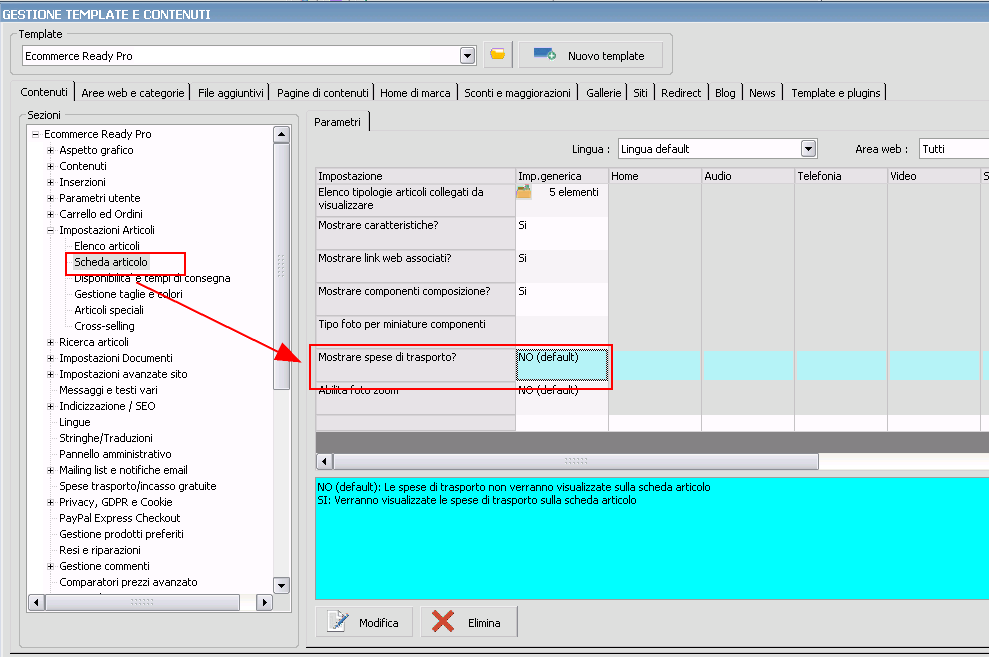
Task: Expand the Aspetto grafico tree node
Action: (50, 150)
